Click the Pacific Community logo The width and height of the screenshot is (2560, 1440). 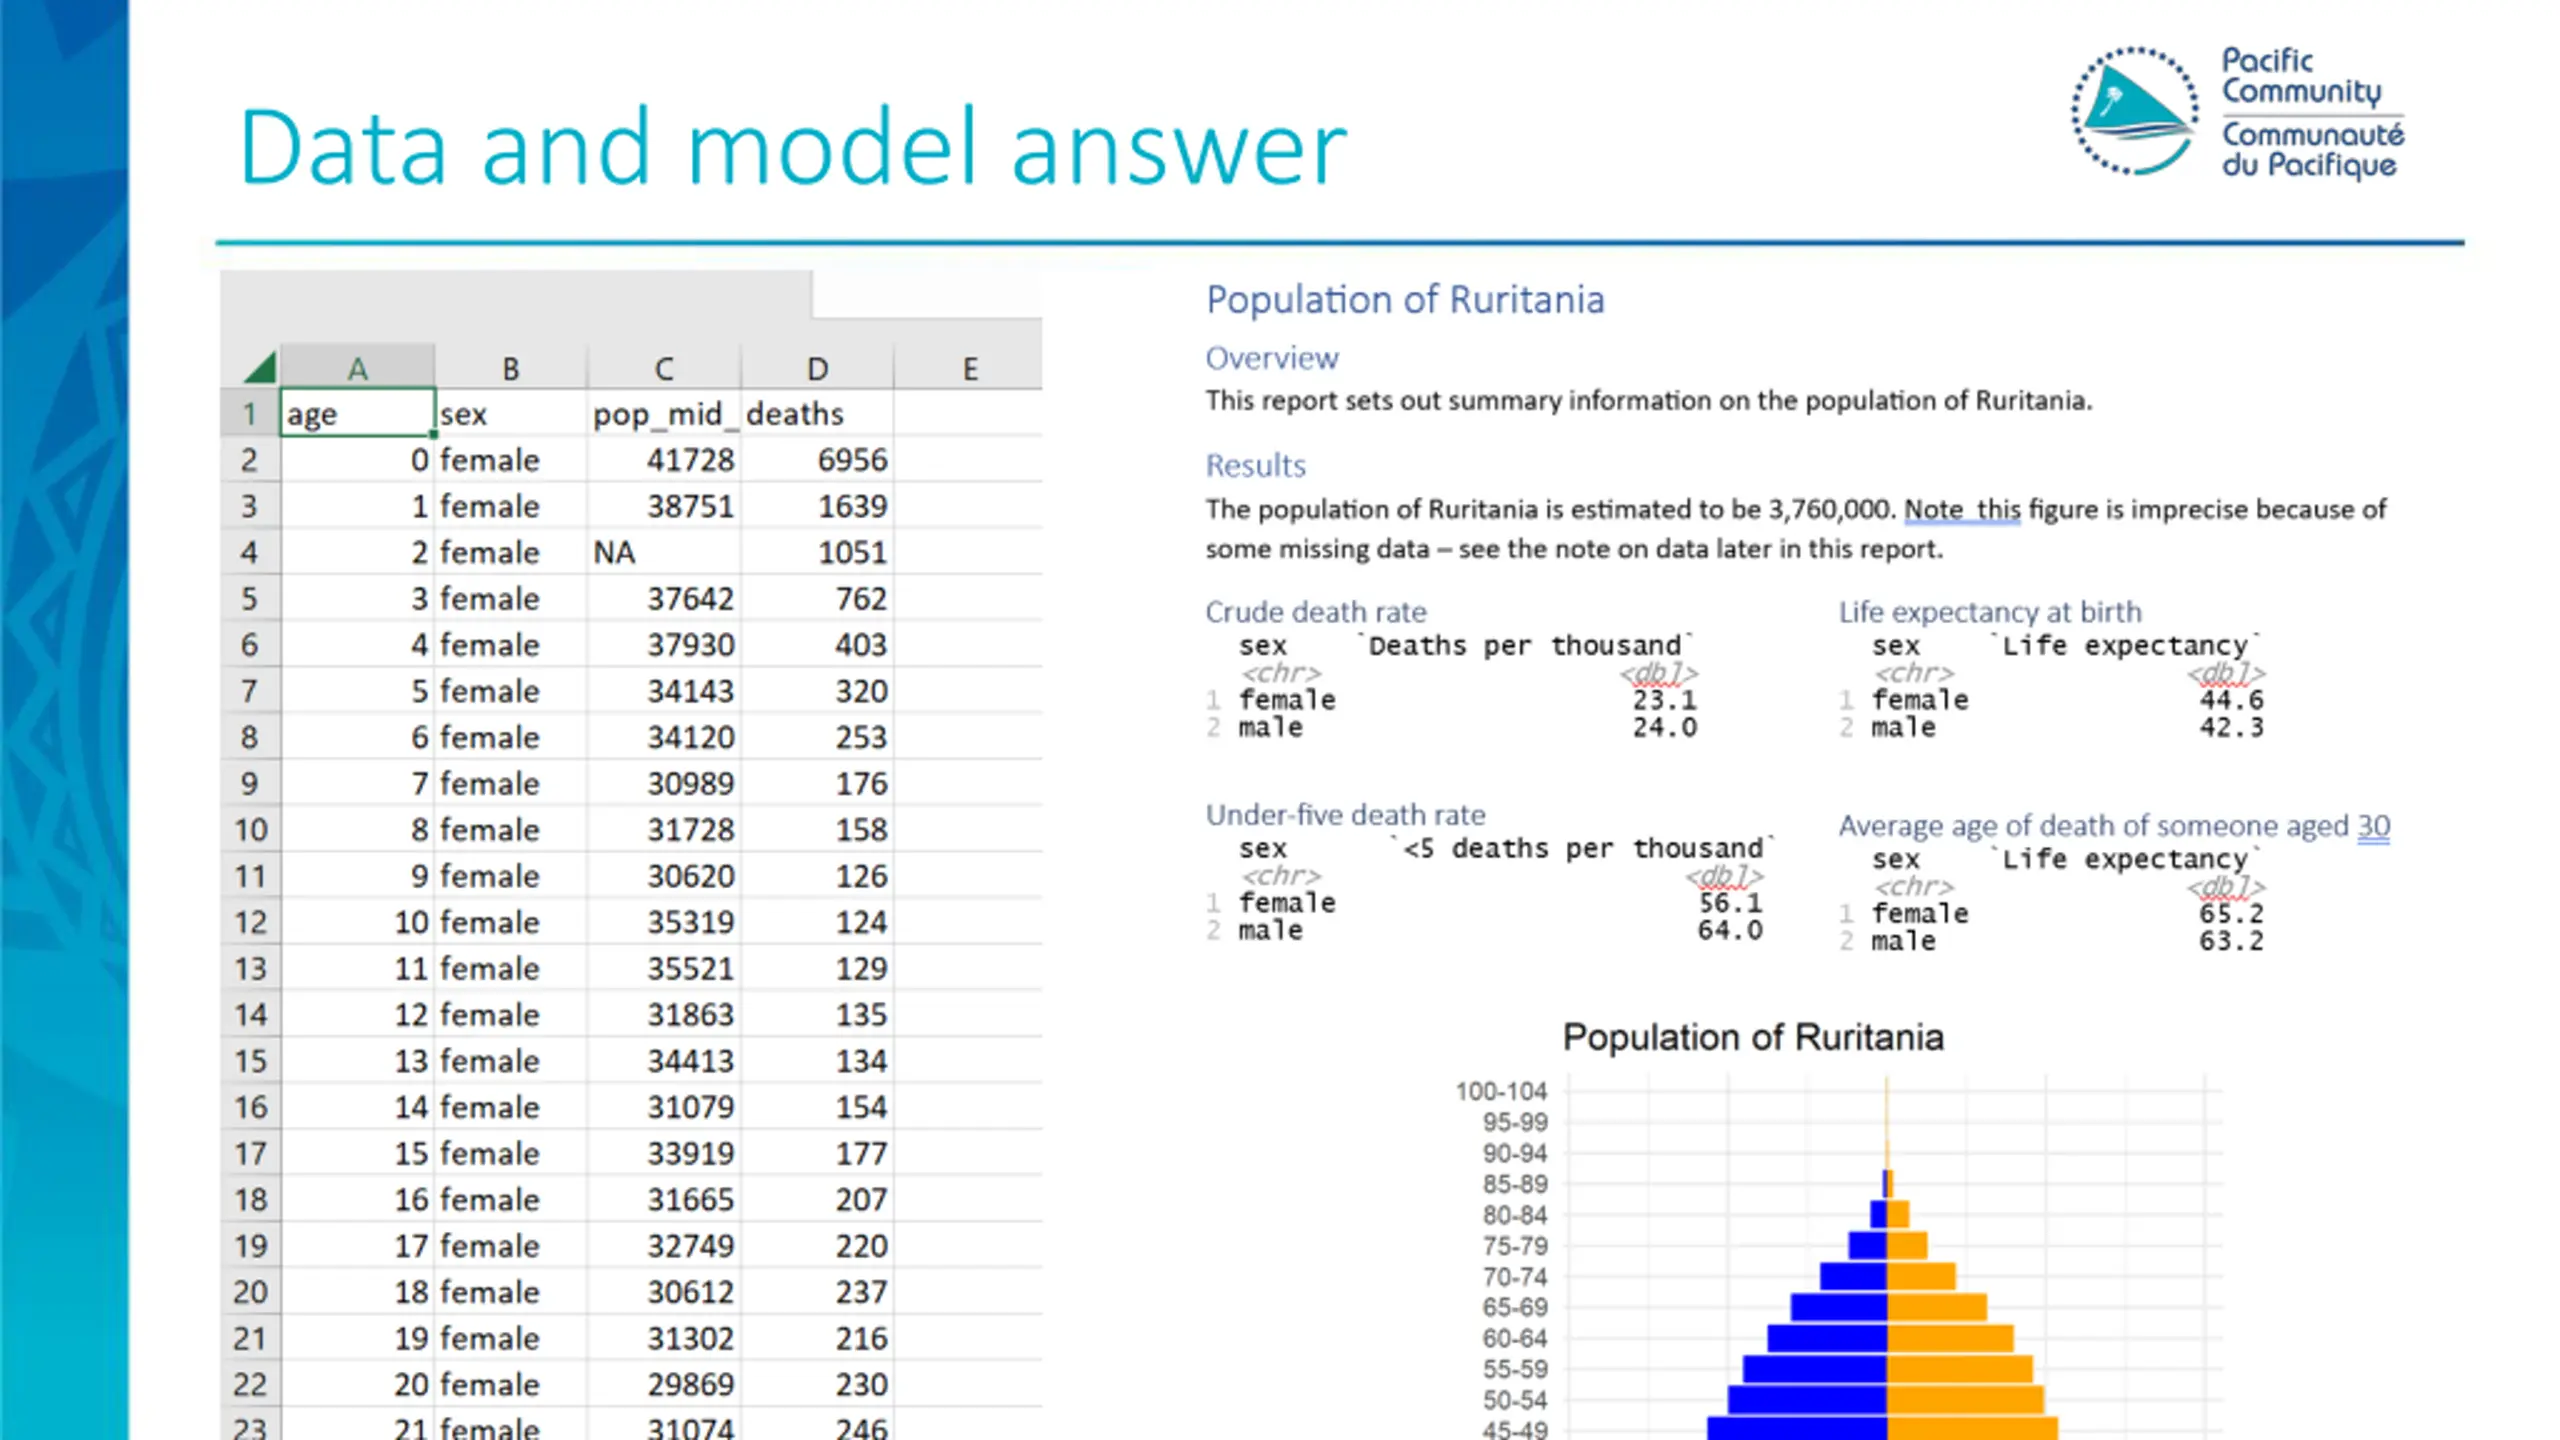click(2237, 113)
